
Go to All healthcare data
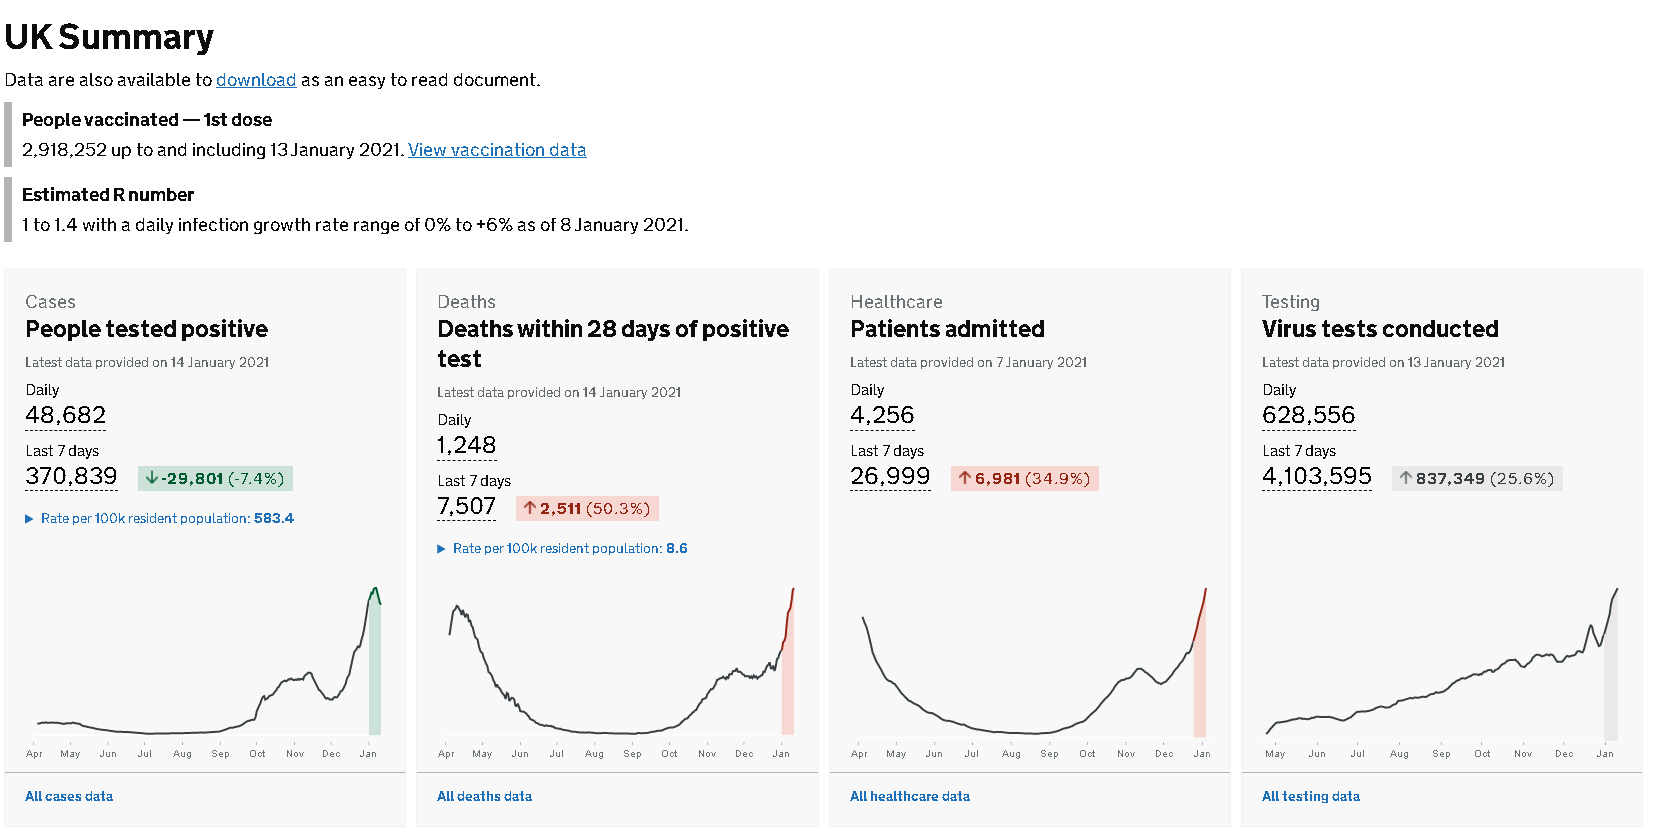click(x=910, y=796)
